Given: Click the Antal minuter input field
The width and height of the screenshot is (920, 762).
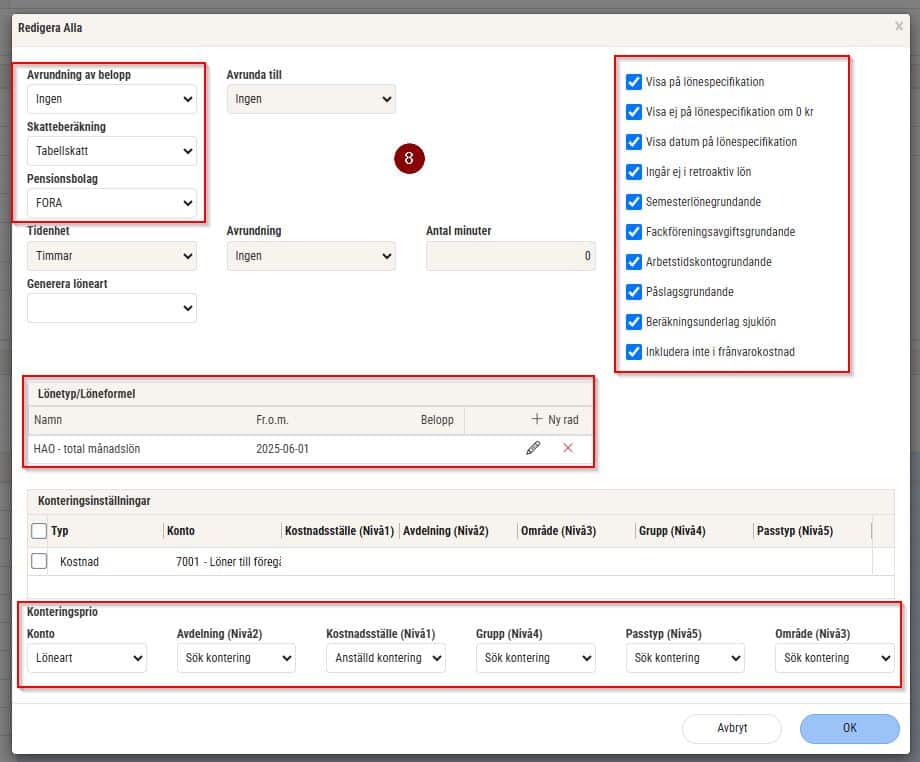Looking at the screenshot, I should pyautogui.click(x=510, y=256).
